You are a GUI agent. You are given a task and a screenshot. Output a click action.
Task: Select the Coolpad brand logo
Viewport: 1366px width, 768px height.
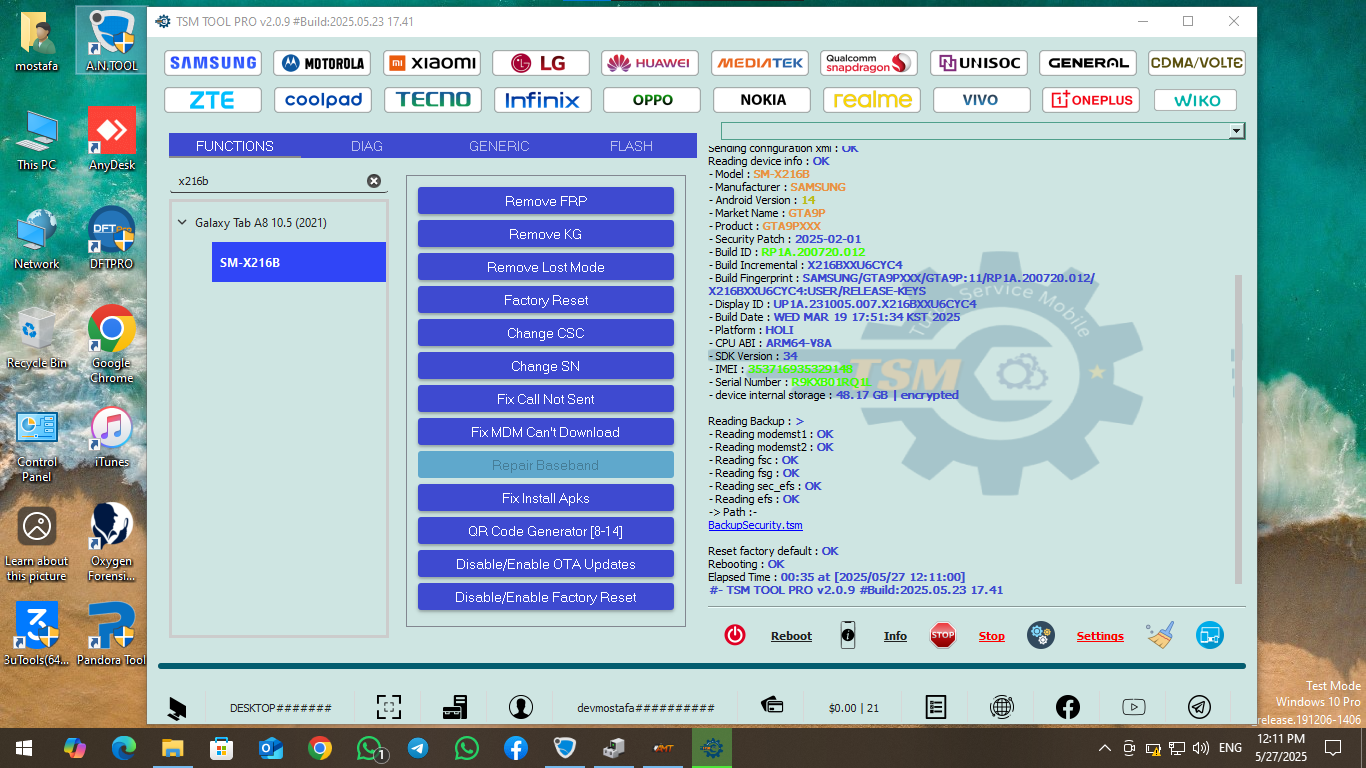pos(323,100)
